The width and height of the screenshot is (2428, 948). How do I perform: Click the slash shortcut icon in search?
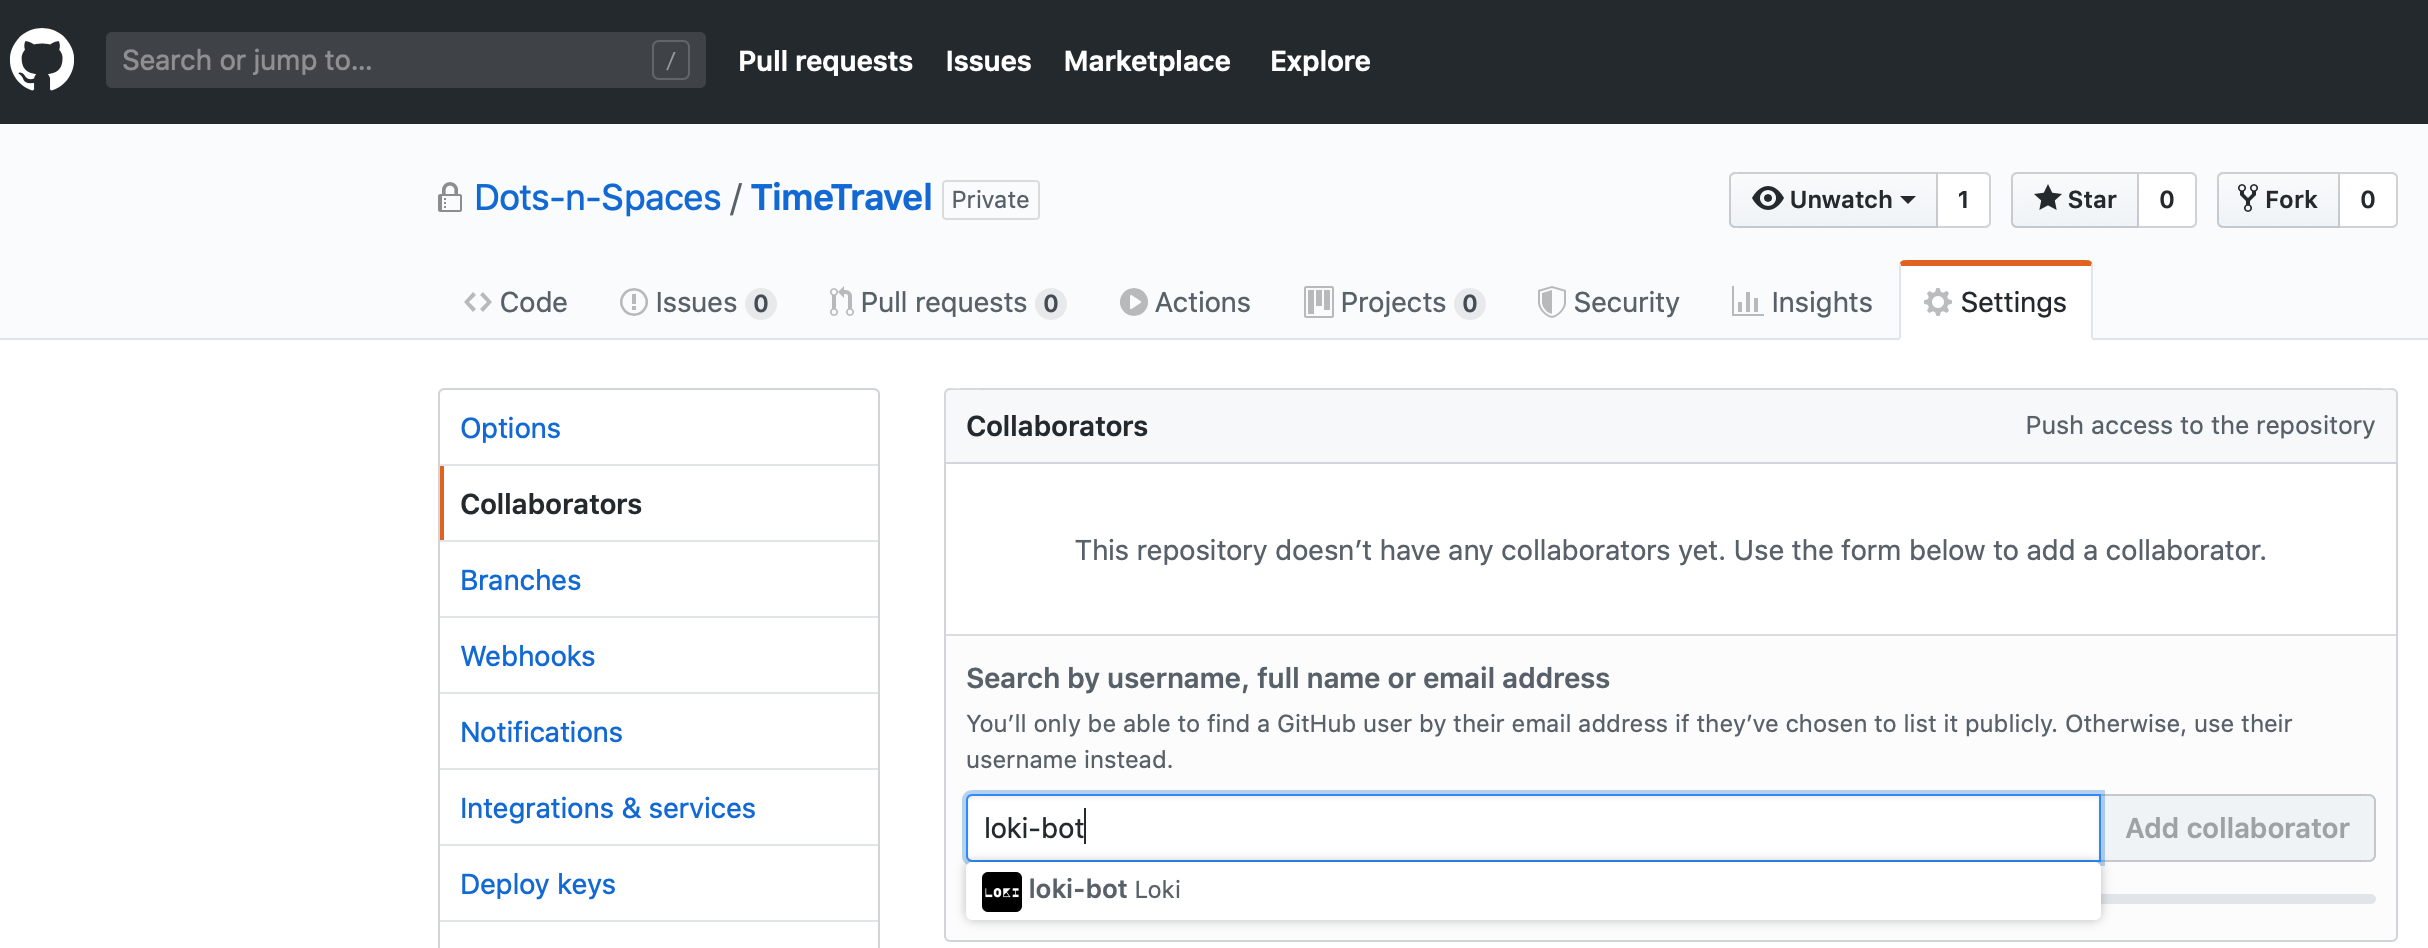point(670,60)
